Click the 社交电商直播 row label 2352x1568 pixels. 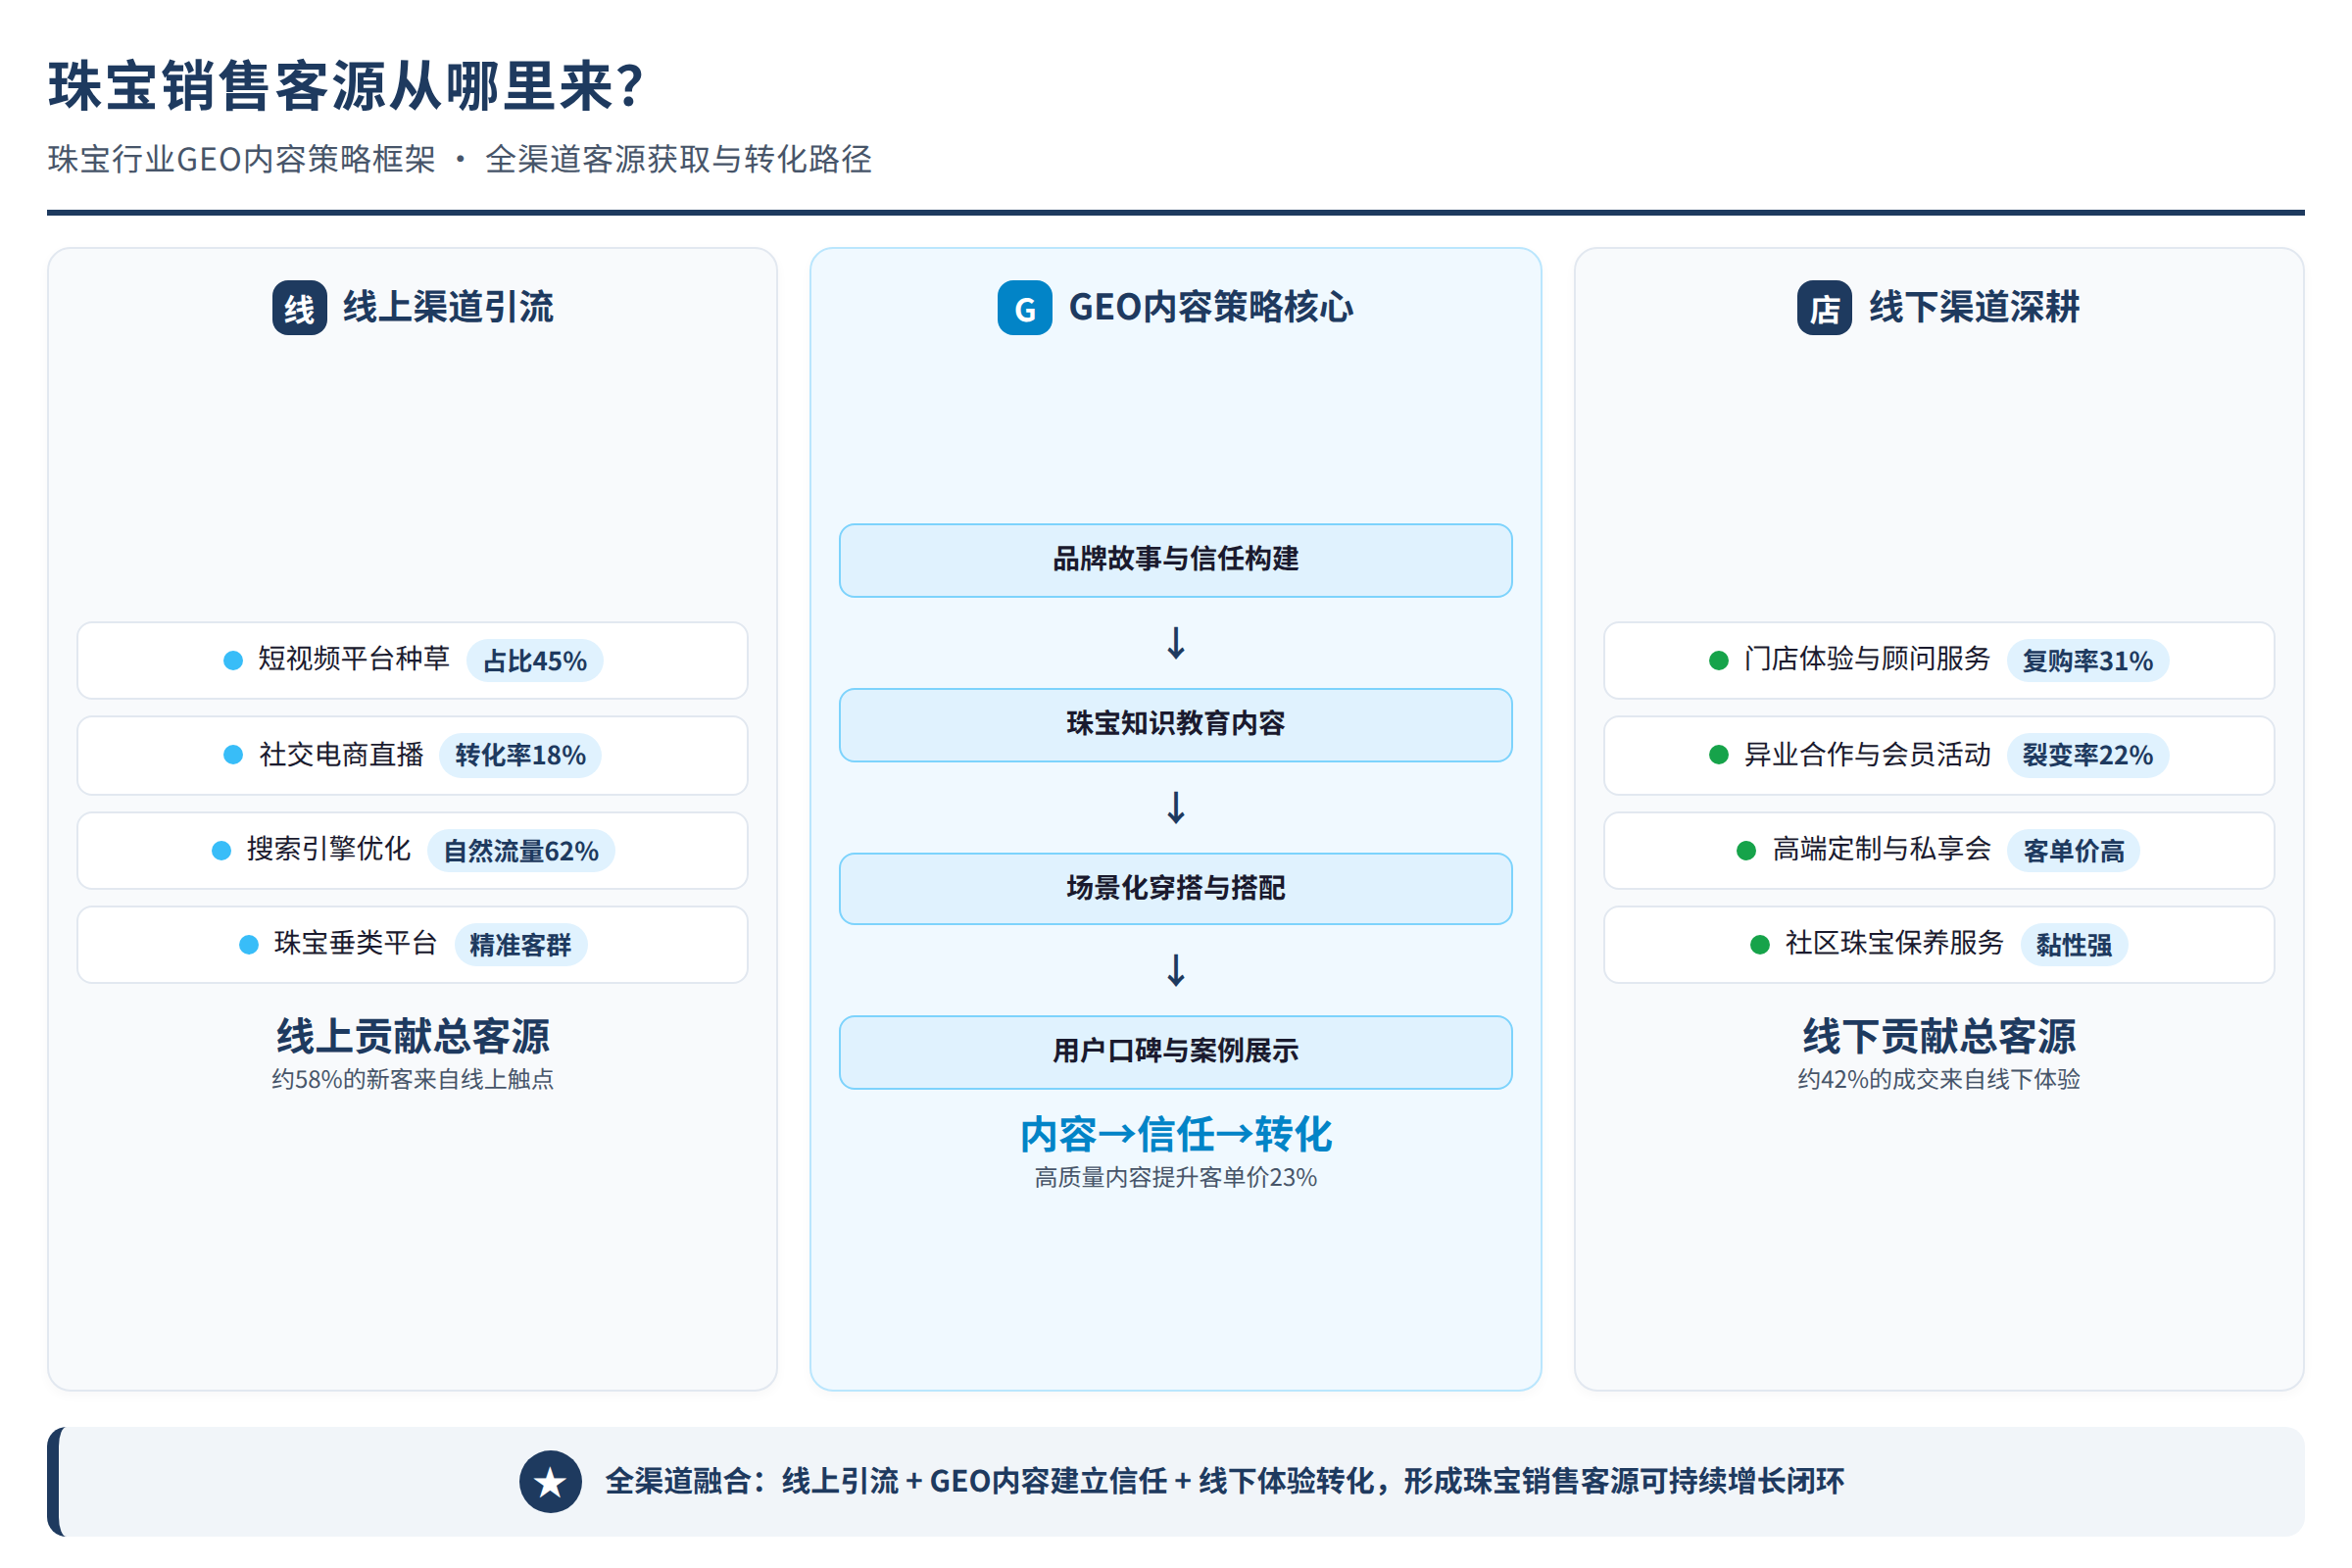(x=341, y=755)
